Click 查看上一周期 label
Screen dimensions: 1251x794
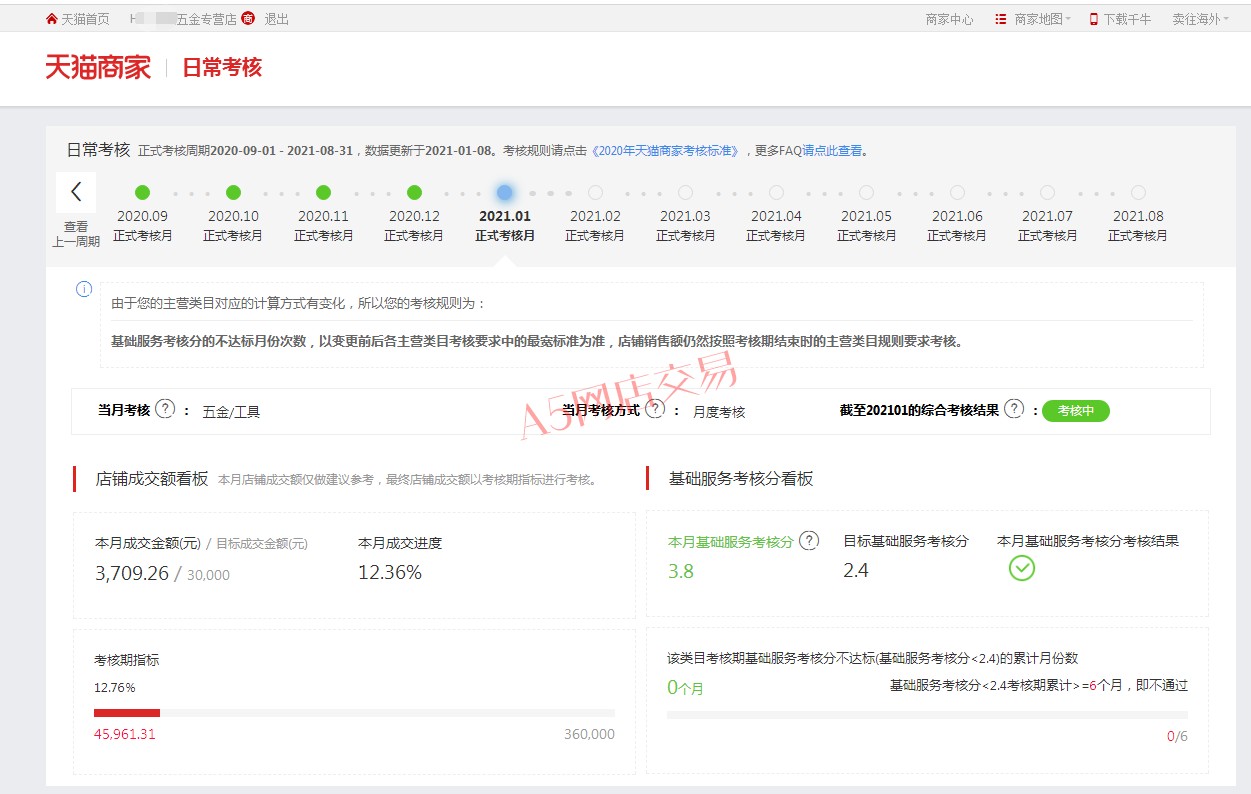pos(76,234)
